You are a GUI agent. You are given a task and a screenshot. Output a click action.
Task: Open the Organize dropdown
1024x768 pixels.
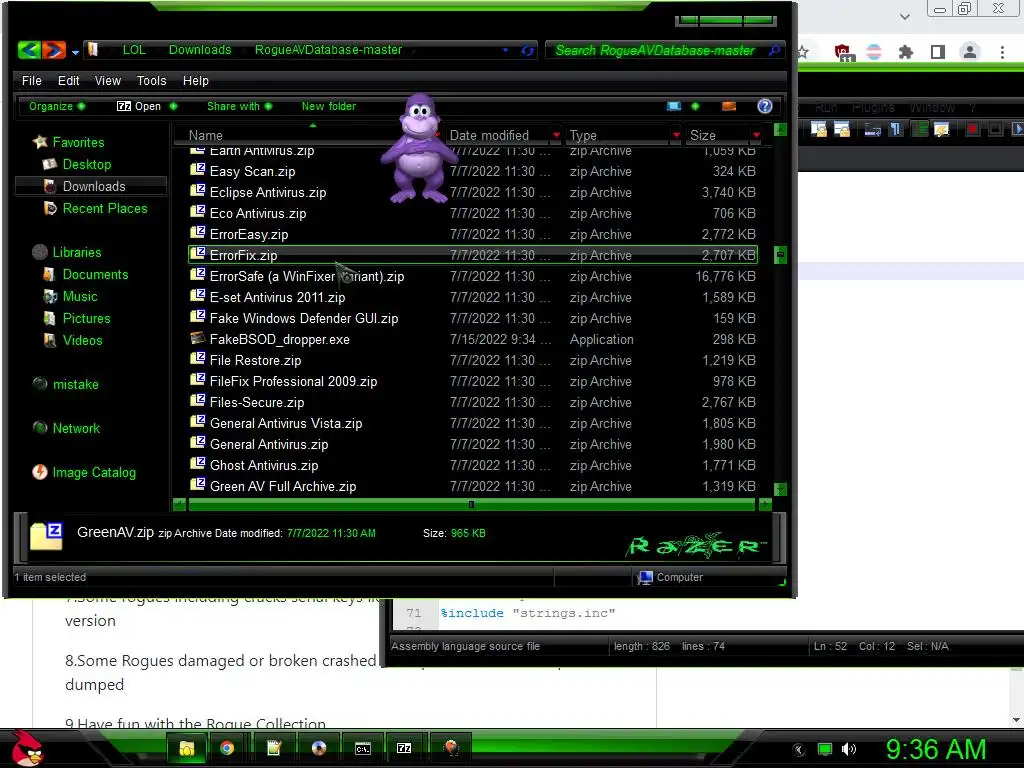[x=57, y=106]
